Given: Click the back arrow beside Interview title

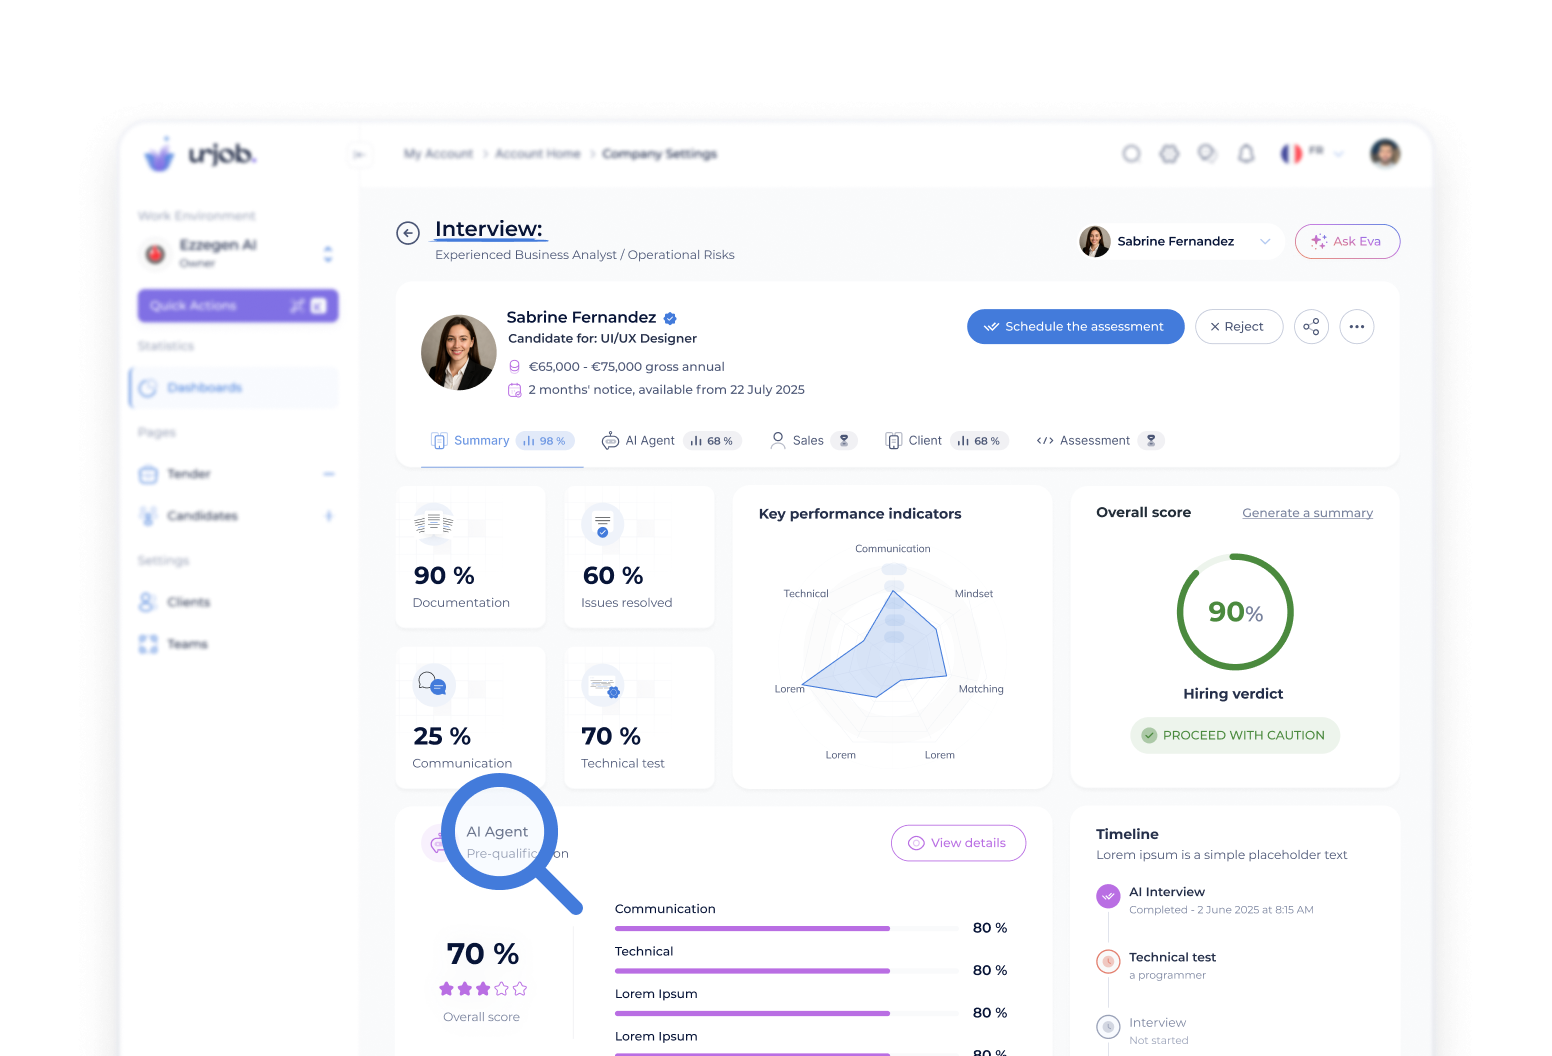Looking at the screenshot, I should click(x=408, y=233).
